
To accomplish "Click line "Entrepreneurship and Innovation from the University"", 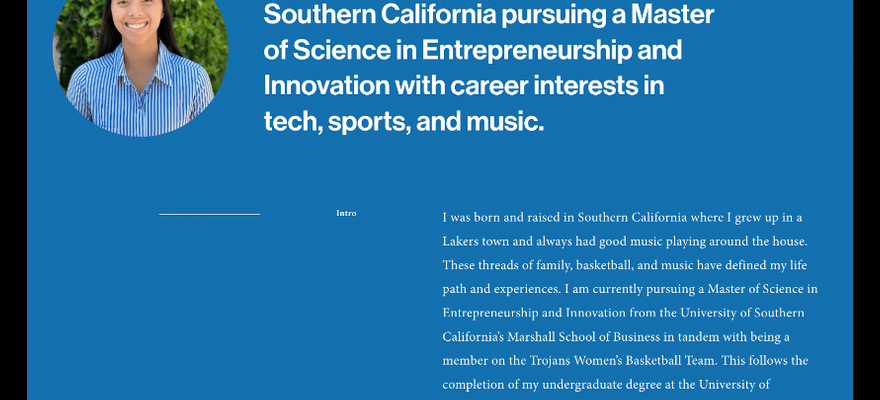I will [623, 313].
